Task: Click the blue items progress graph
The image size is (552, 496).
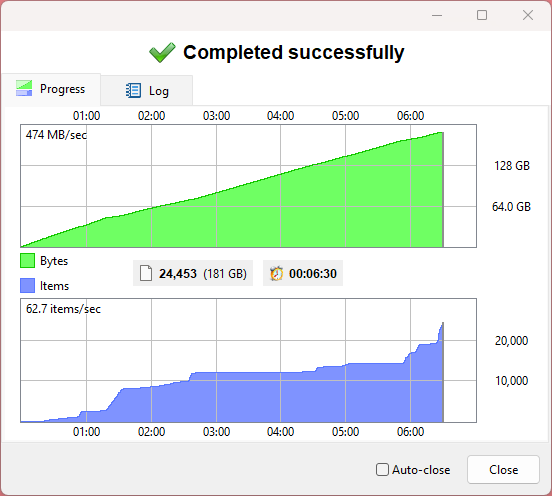Action: click(249, 360)
